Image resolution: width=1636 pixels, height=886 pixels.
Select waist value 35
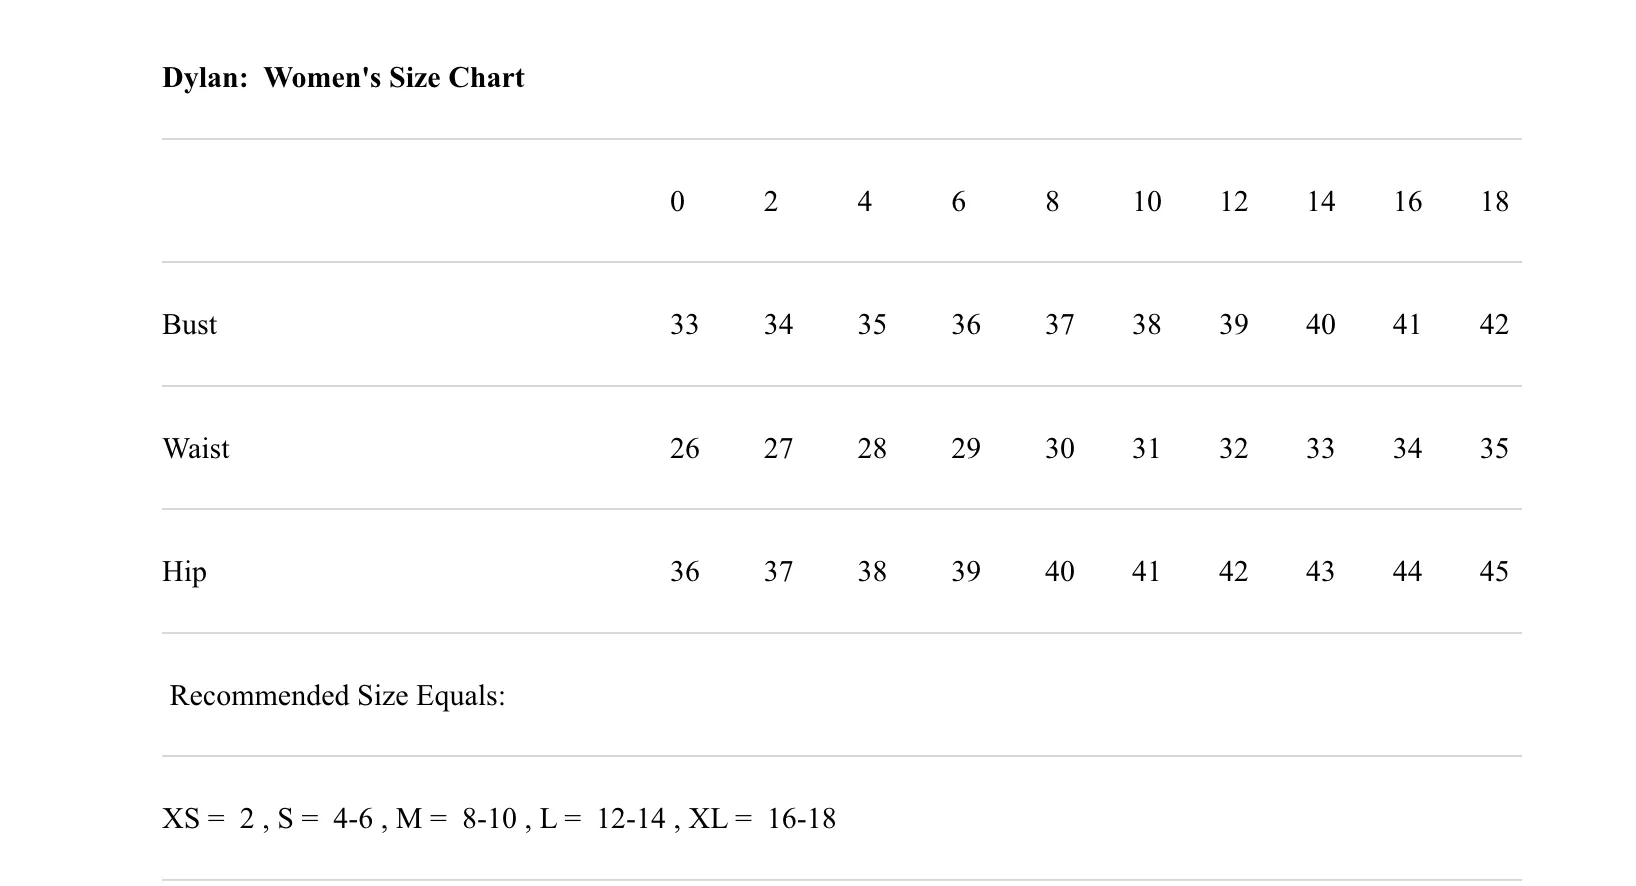point(1494,449)
